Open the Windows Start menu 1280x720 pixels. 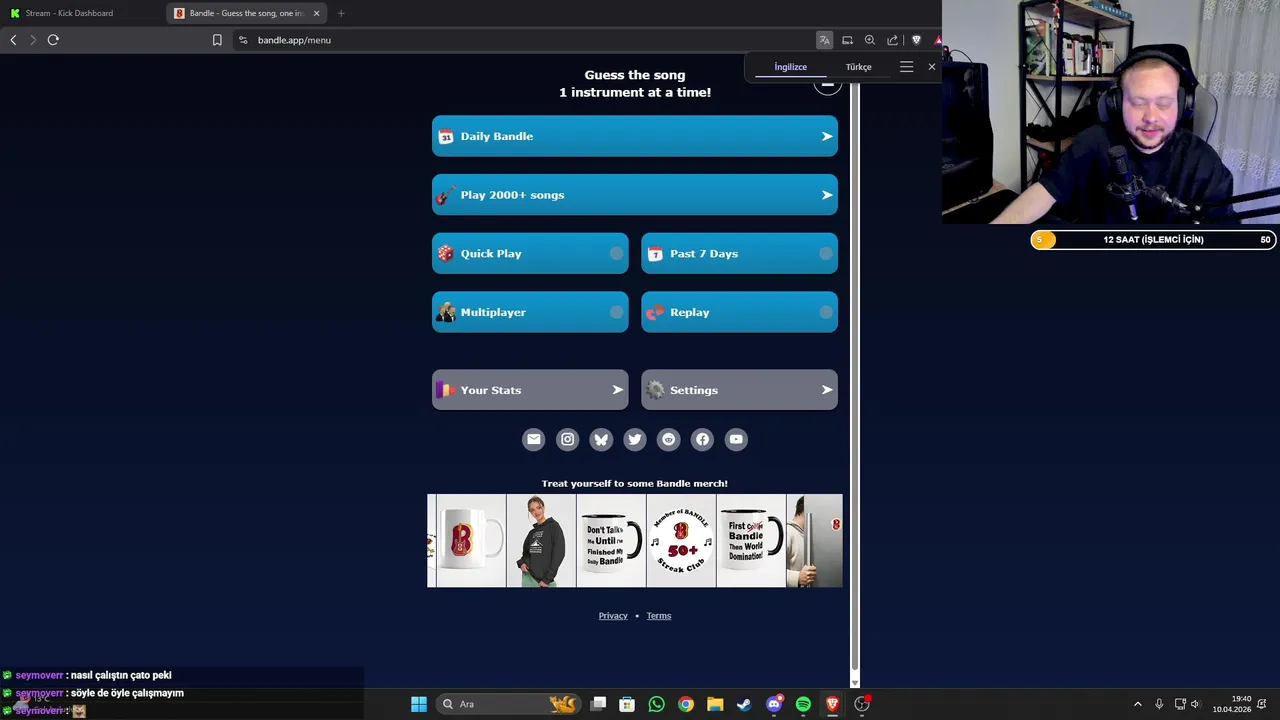point(419,704)
